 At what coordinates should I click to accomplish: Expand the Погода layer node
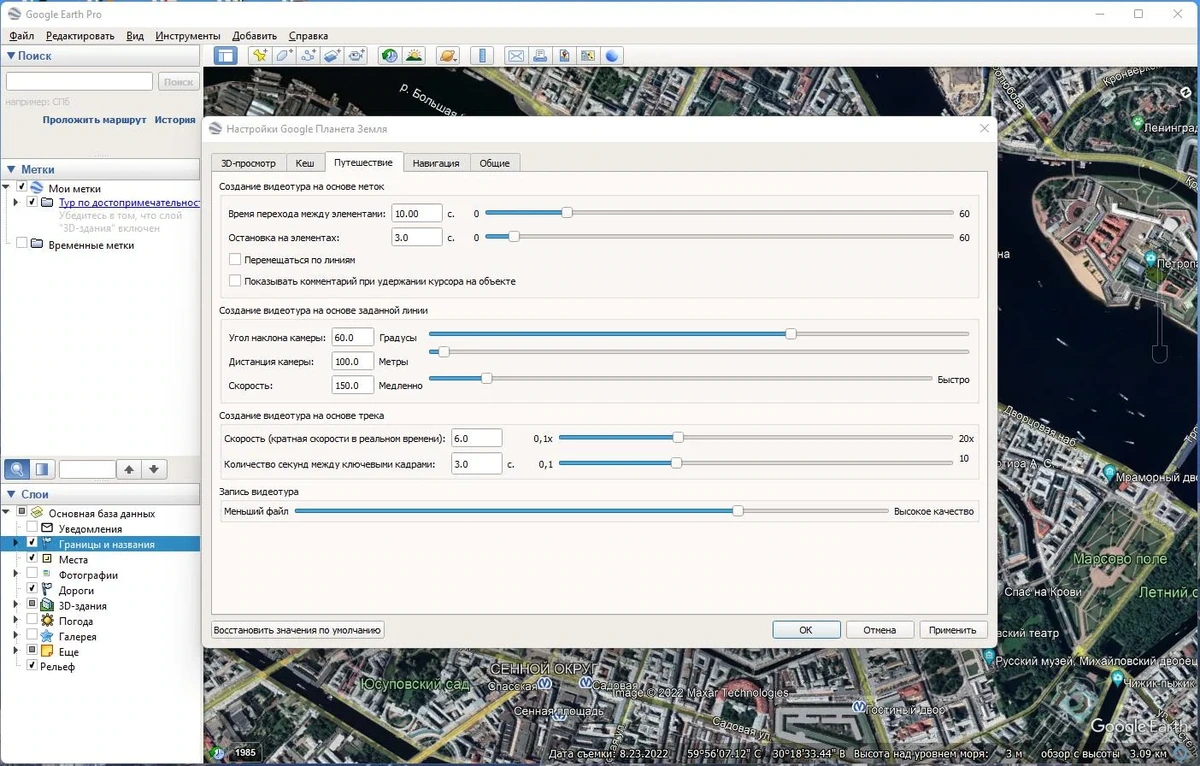[x=16, y=621]
